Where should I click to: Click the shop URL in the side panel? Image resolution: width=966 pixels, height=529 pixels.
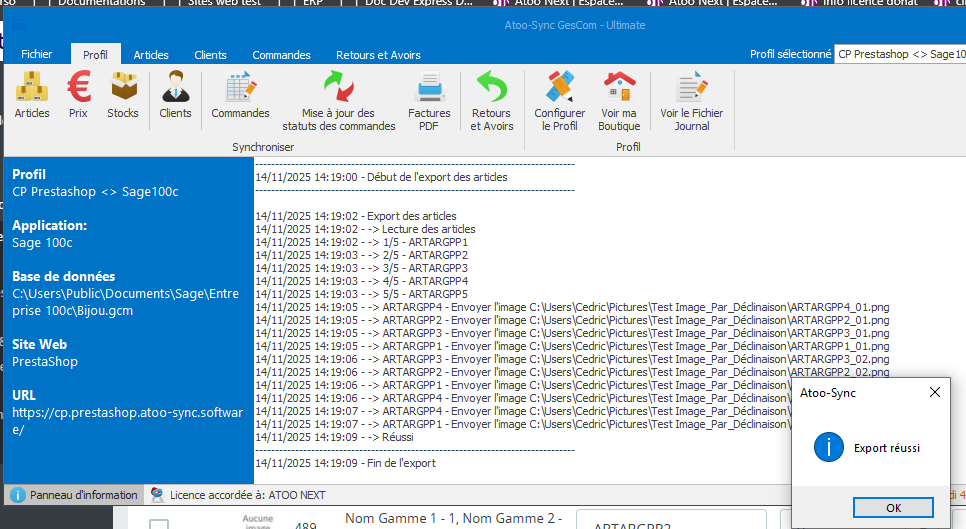[x=128, y=421]
